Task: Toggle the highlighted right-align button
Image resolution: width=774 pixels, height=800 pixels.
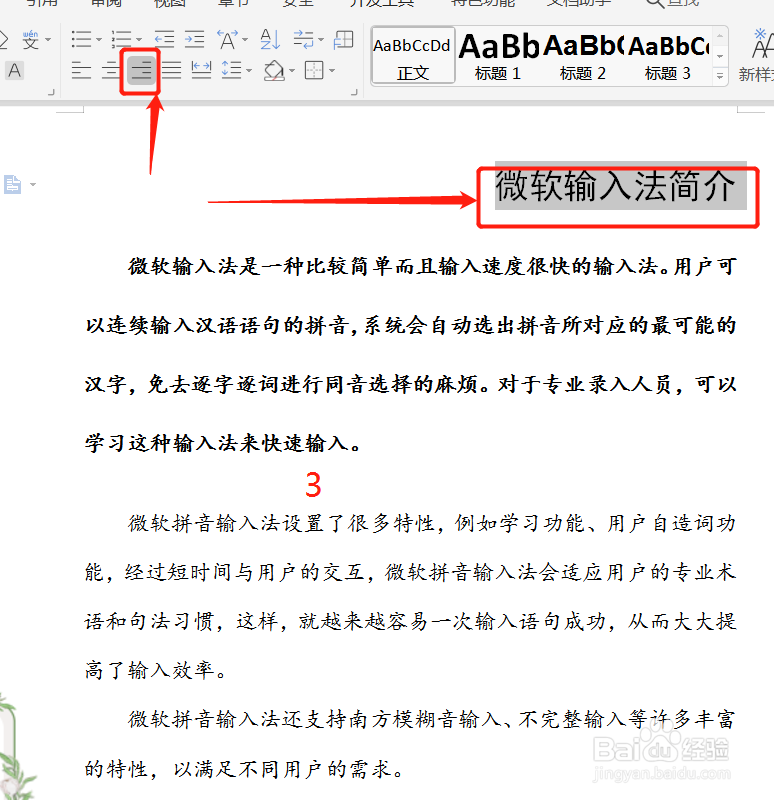Action: tap(141, 70)
